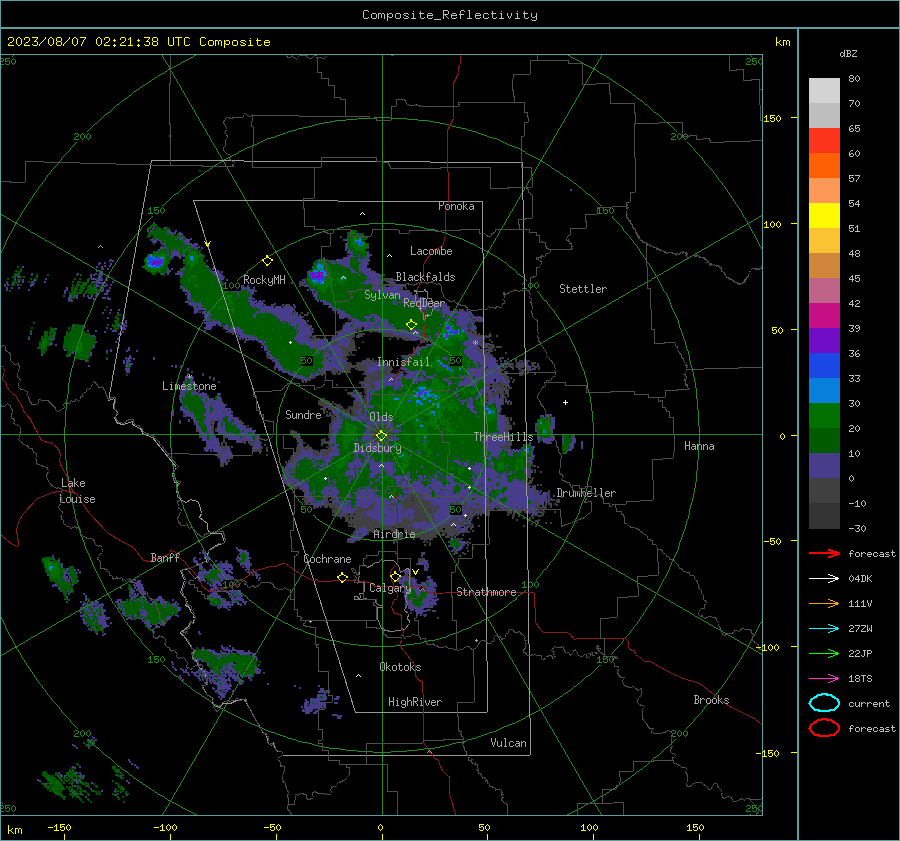Click the Vulcan city label

(508, 743)
